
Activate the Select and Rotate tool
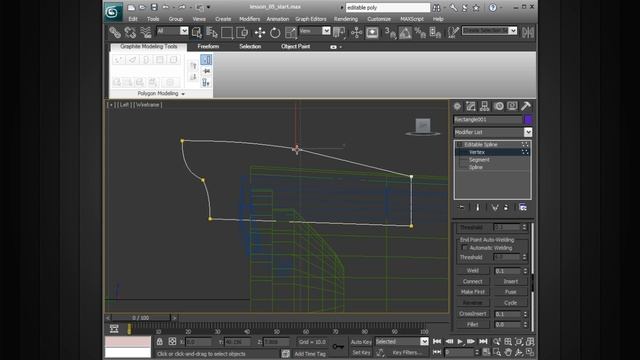(275, 32)
